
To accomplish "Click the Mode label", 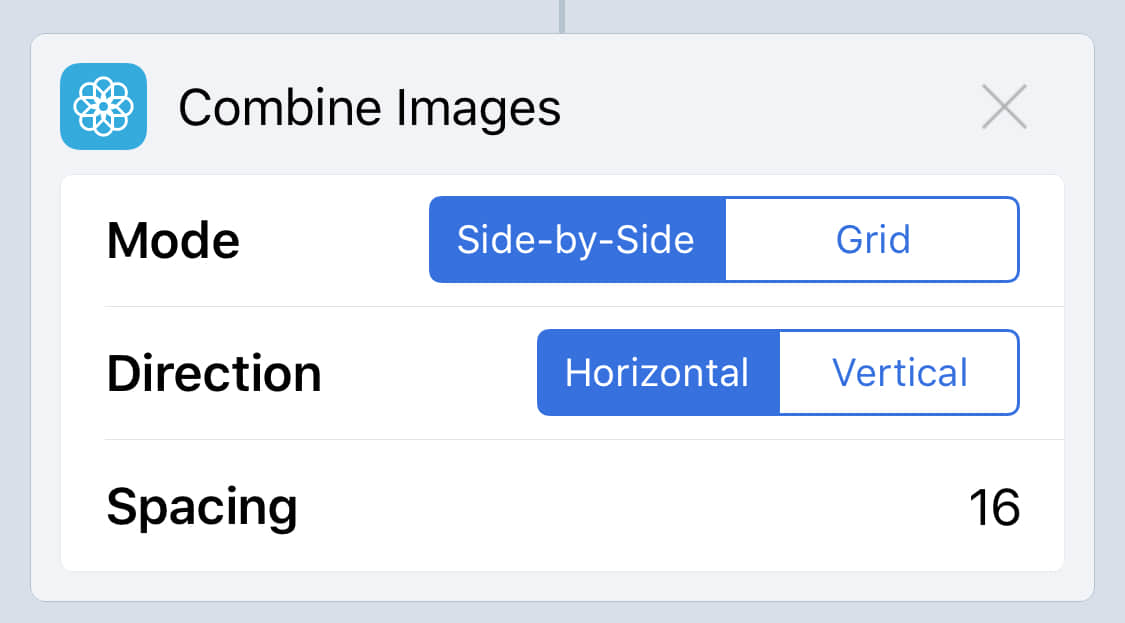I will point(173,241).
